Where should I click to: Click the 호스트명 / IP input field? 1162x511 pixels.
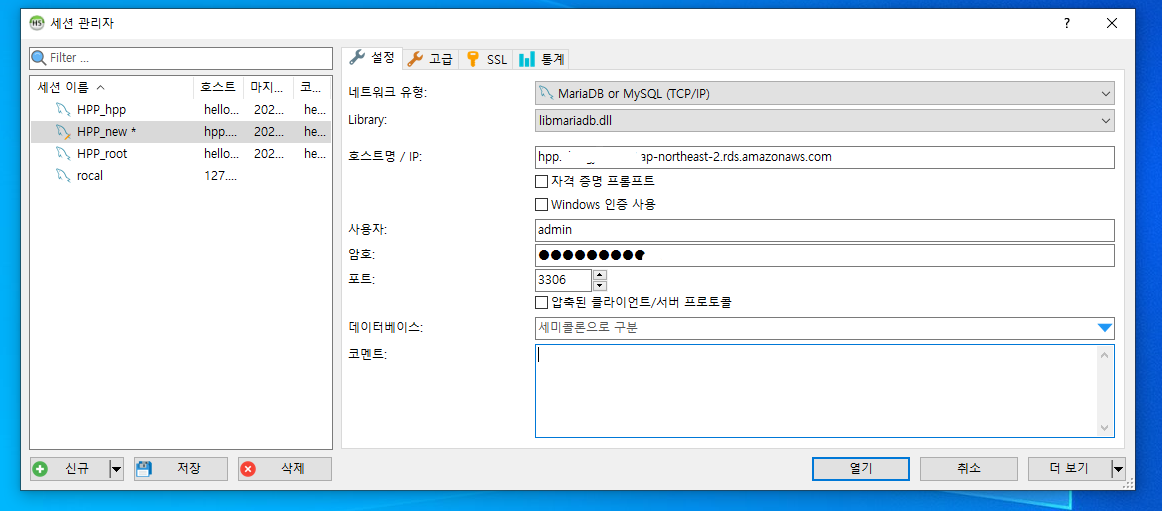(824, 157)
